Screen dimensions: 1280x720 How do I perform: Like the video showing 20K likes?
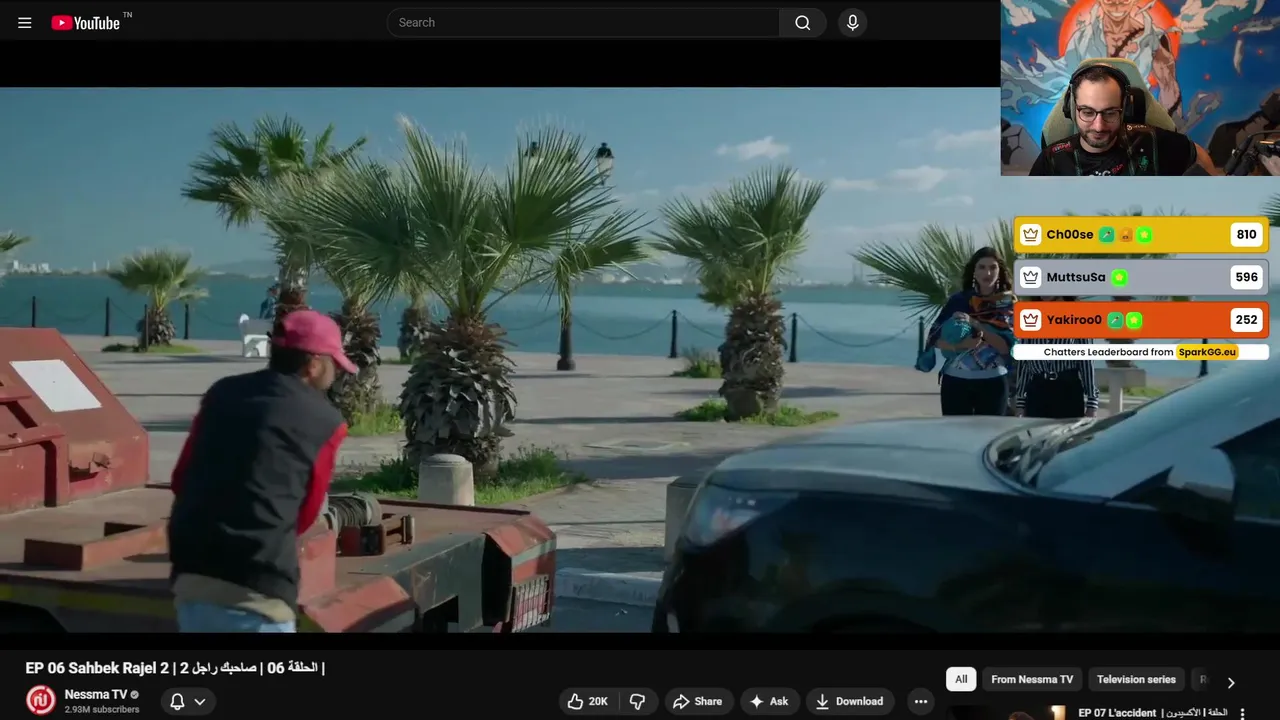click(x=587, y=701)
